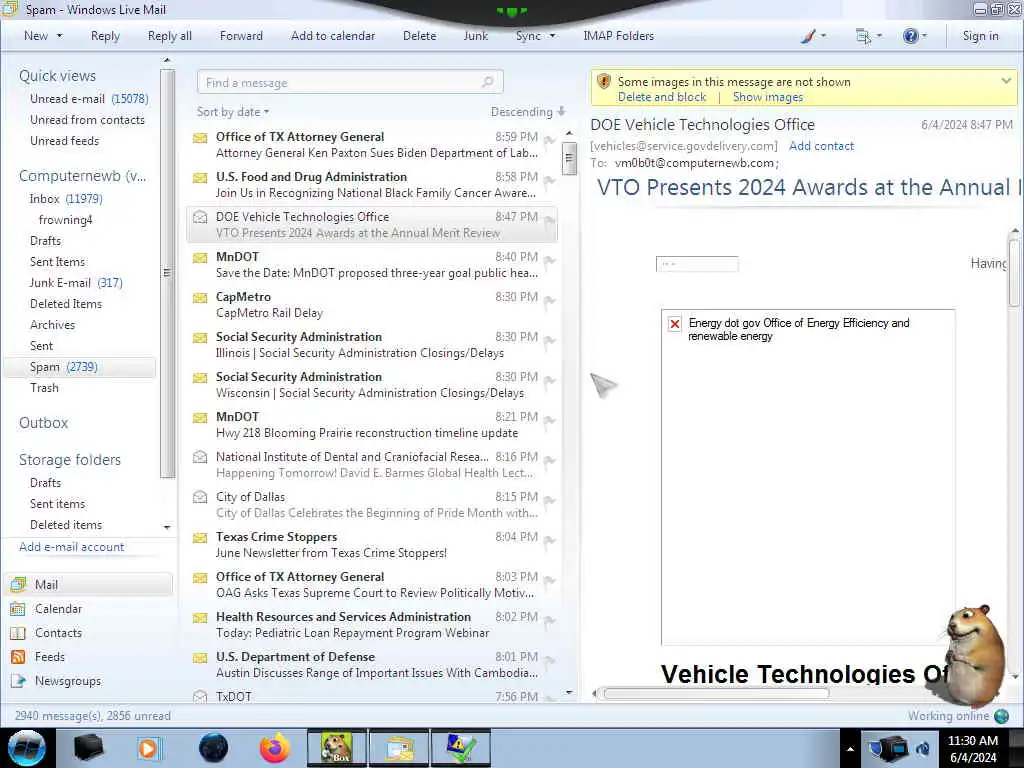1024x768 pixels.
Task: Click envelope icon of U.S. Food and Drug Administration
Action: (x=200, y=178)
